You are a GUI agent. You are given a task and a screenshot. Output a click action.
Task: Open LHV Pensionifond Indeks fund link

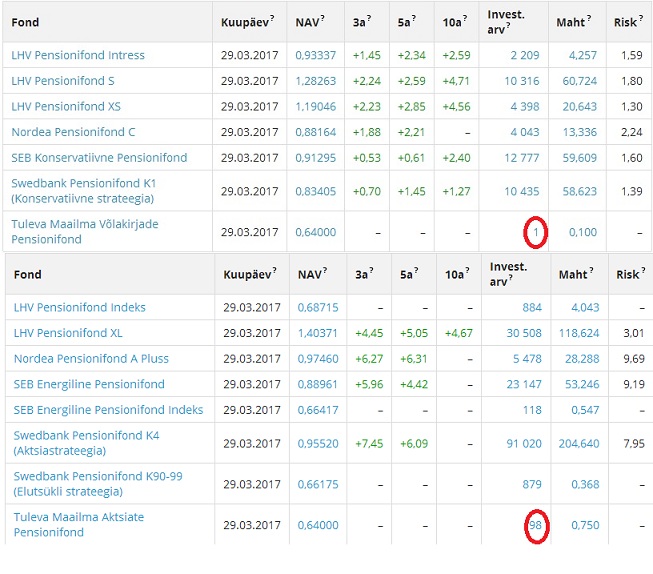click(x=80, y=307)
